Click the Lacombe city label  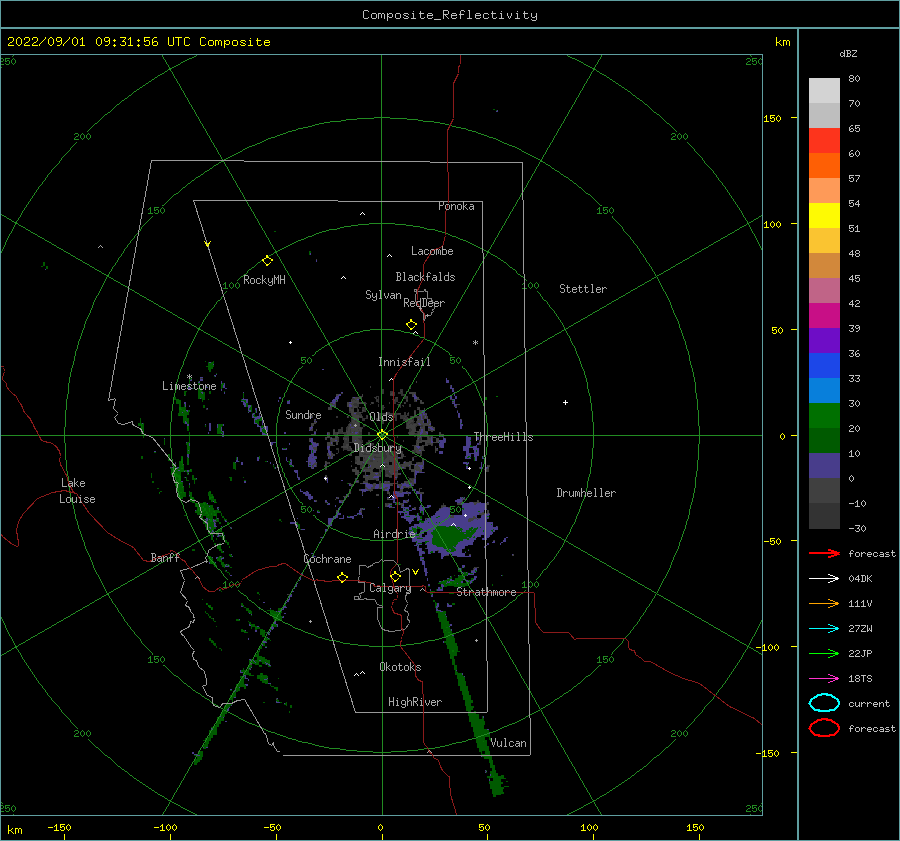(432, 251)
